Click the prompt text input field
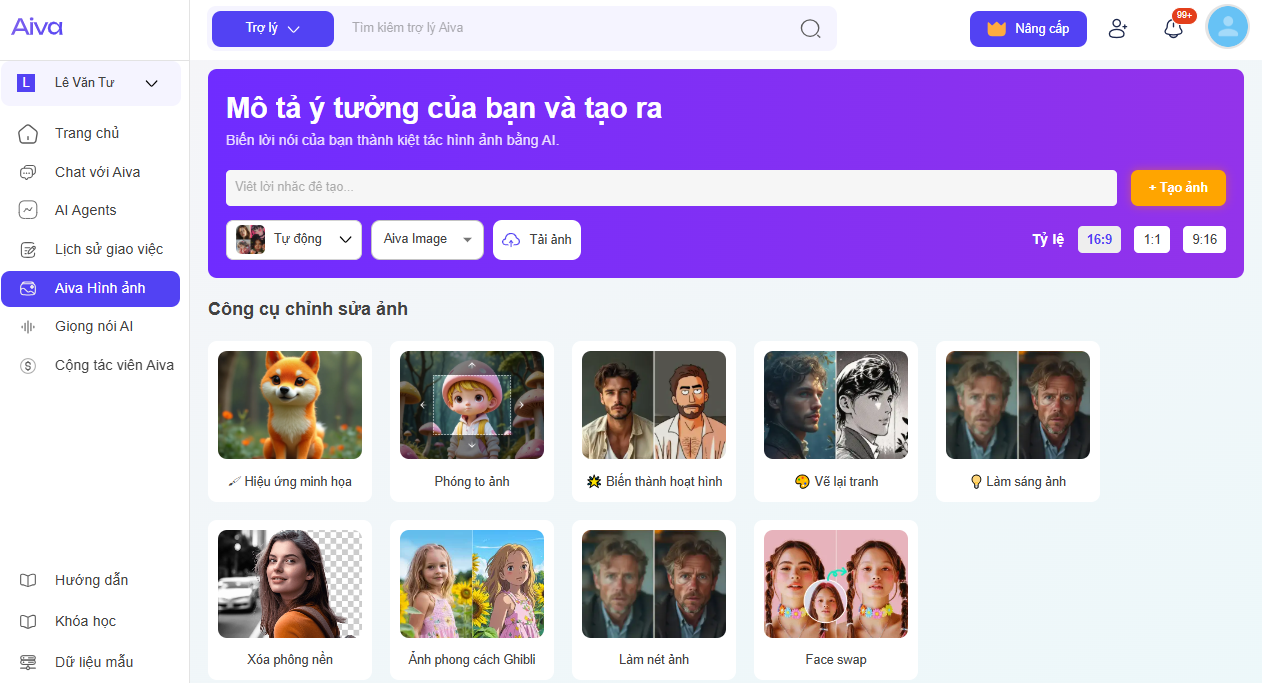Image resolution: width=1262 pixels, height=683 pixels. coord(670,188)
